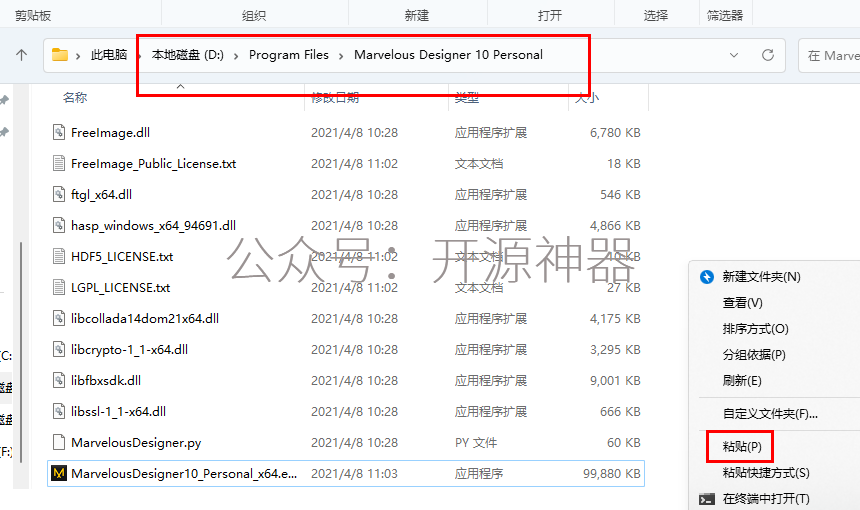This screenshot has width=860, height=510.
Task: Click the libfbxsdk.dll file name
Action: [x=106, y=381]
